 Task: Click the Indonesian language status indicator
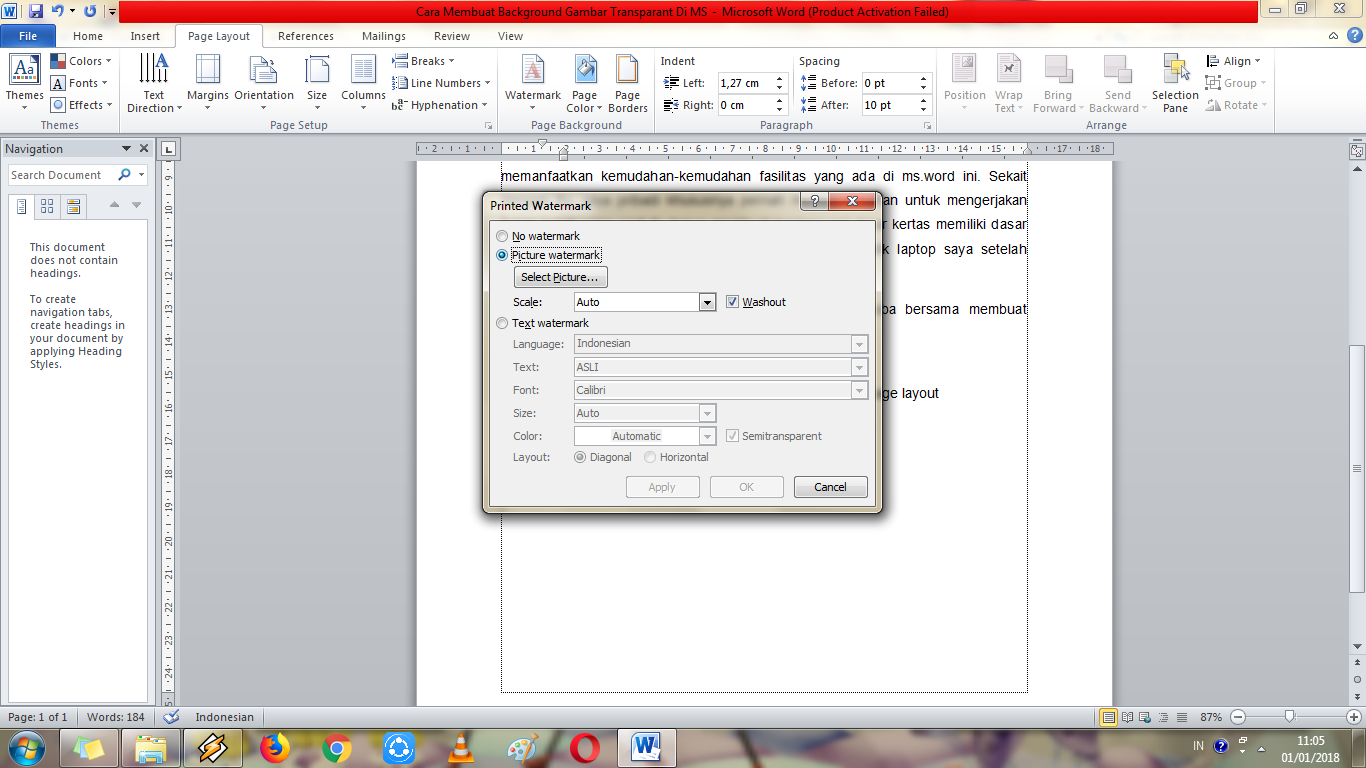pos(224,717)
